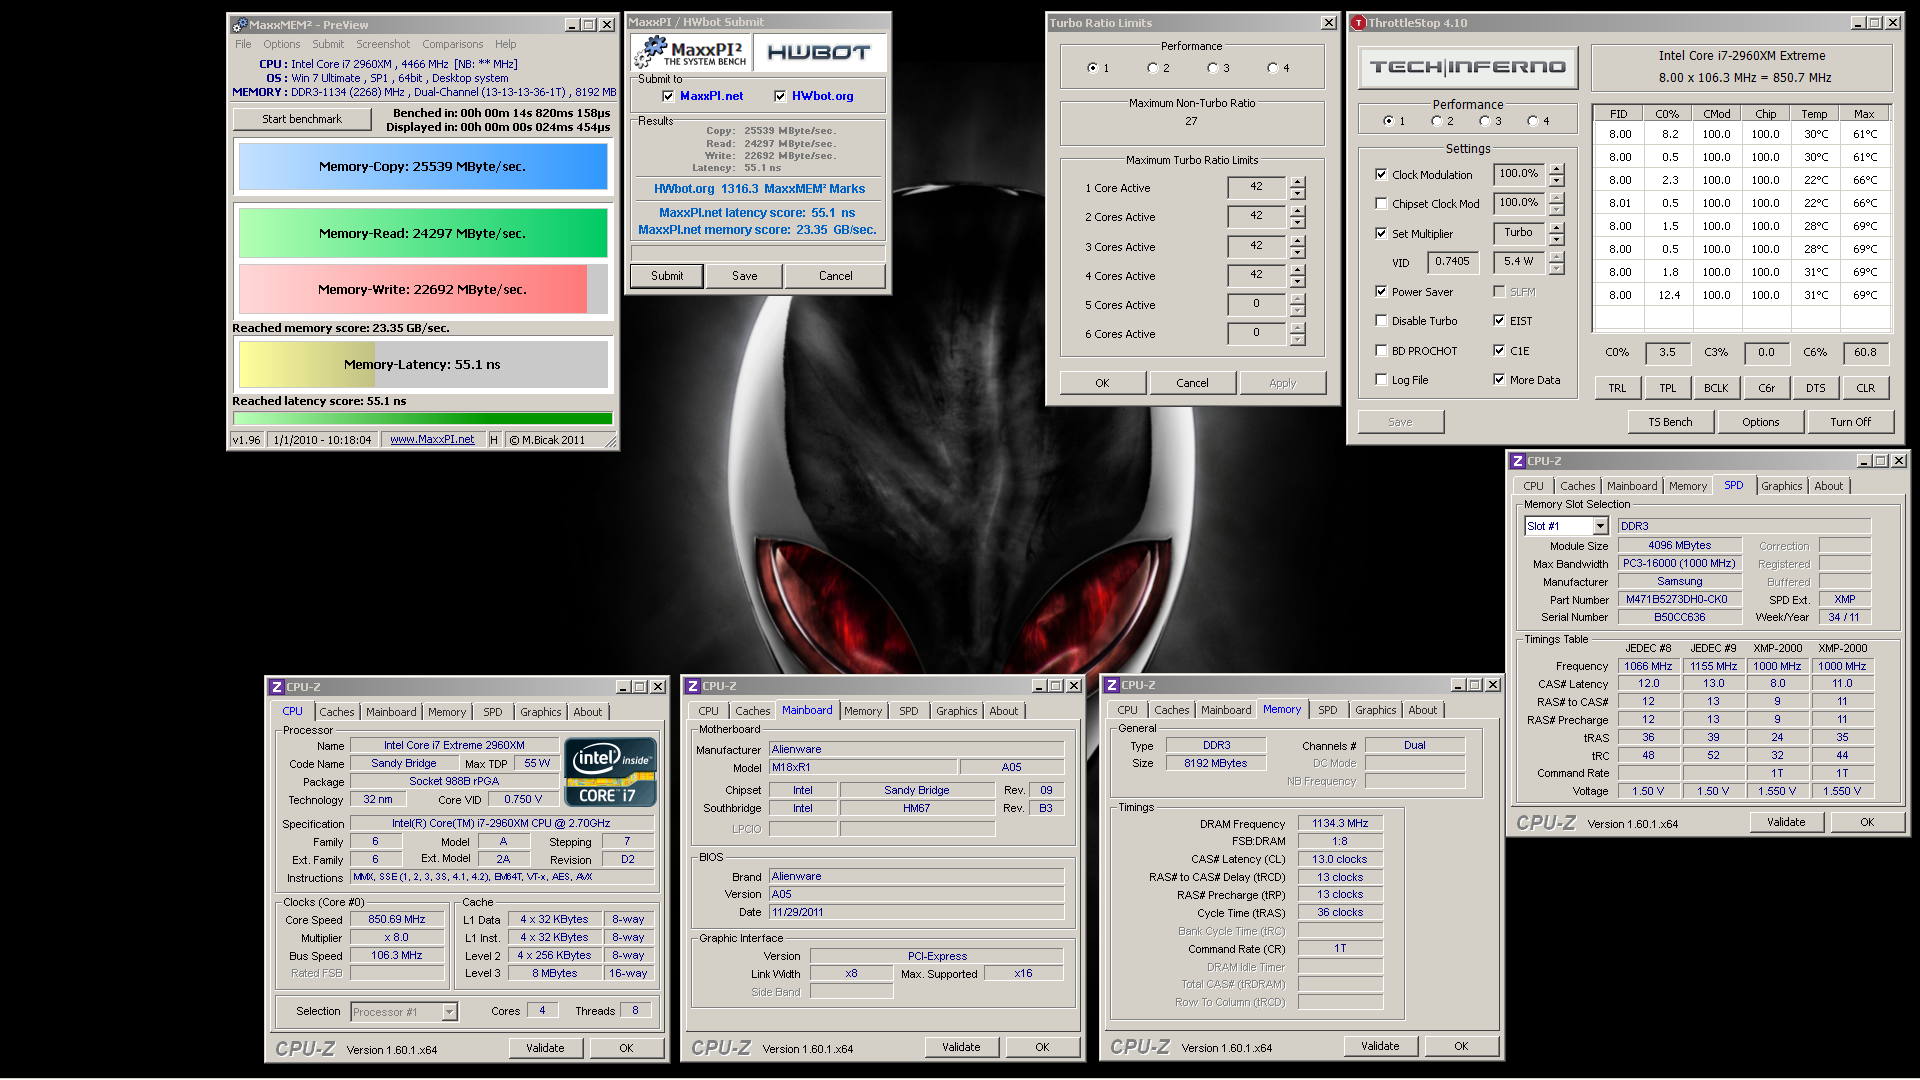Increase the 1 Core Active turbo ratio
Image resolution: width=1920 pixels, height=1080 pixels.
(1297, 182)
